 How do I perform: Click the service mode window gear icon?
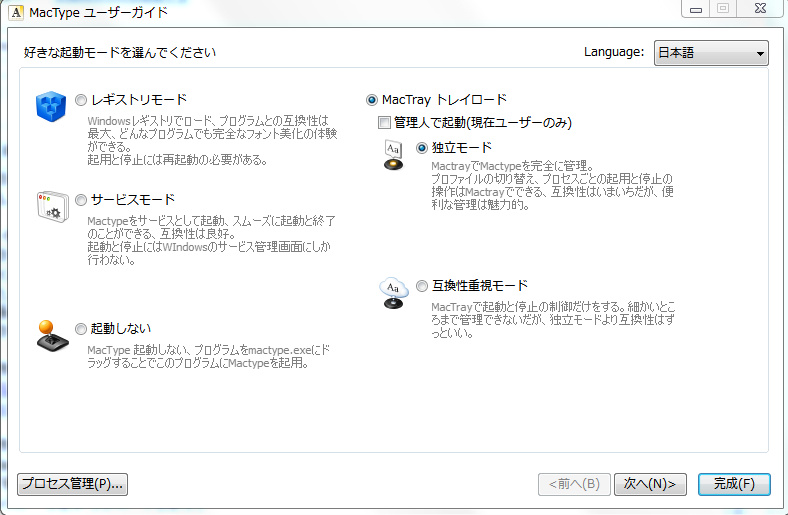pyautogui.click(x=53, y=207)
